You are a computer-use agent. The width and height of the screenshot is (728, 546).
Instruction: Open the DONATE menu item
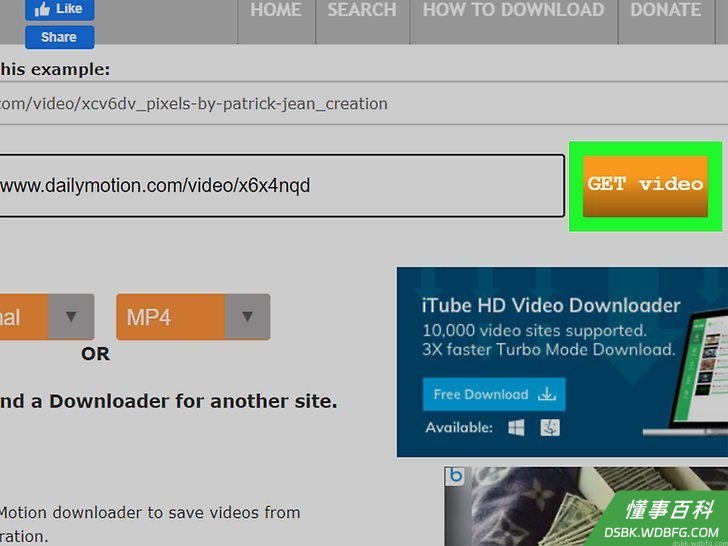[666, 10]
